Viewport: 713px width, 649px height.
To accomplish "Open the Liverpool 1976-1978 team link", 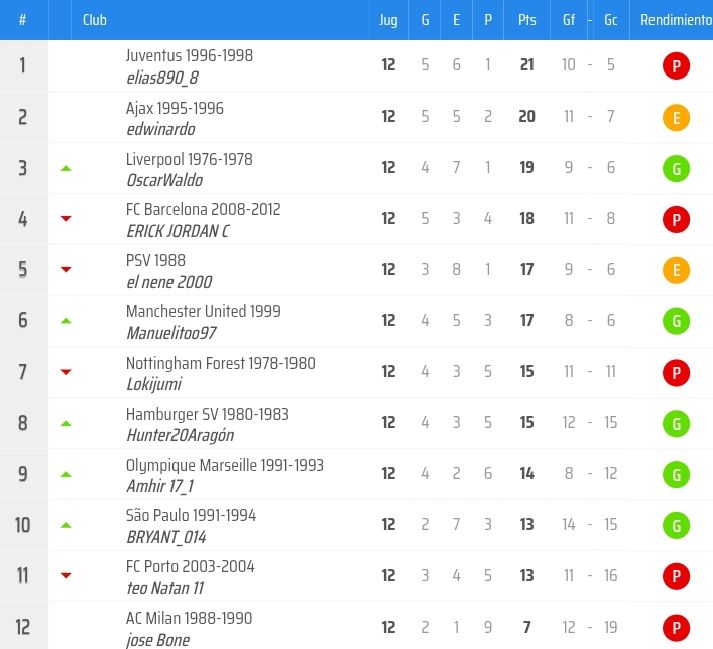I will [189, 159].
